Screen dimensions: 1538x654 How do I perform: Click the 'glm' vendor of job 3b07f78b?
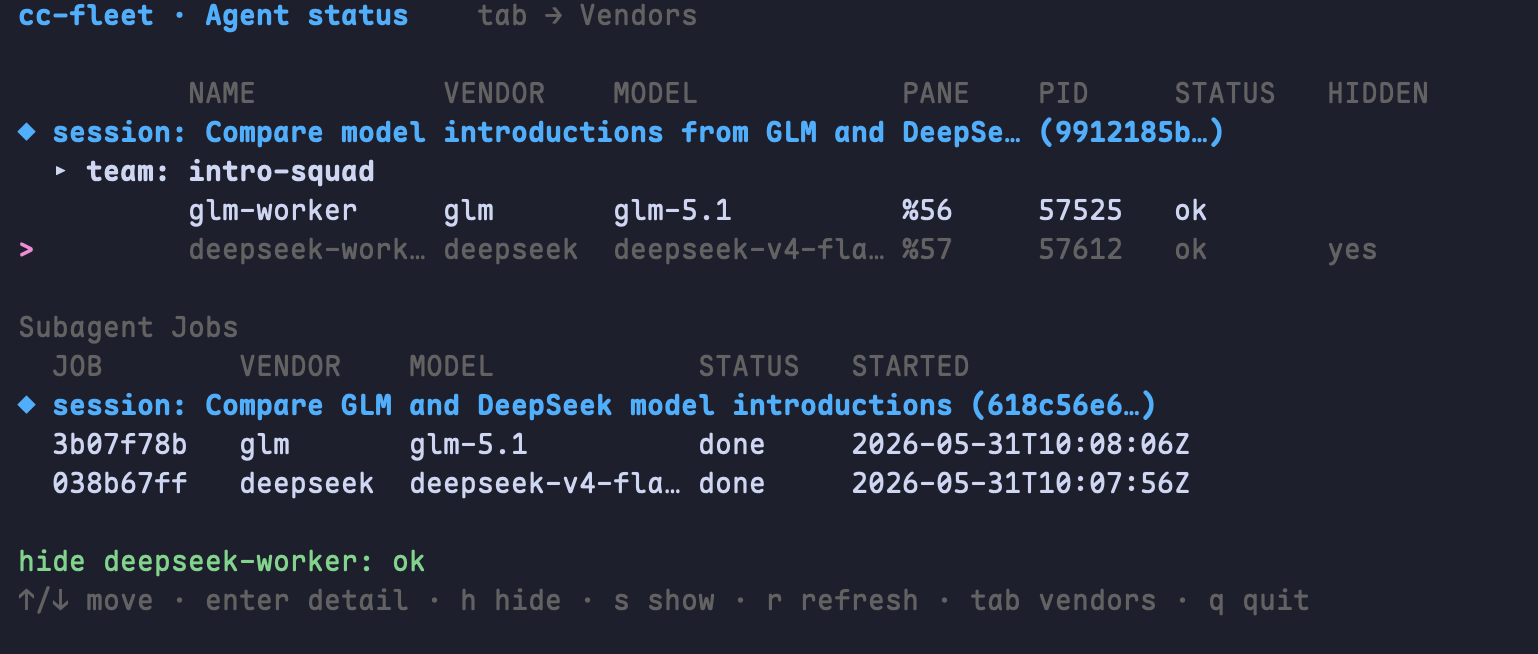pyautogui.click(x=265, y=444)
